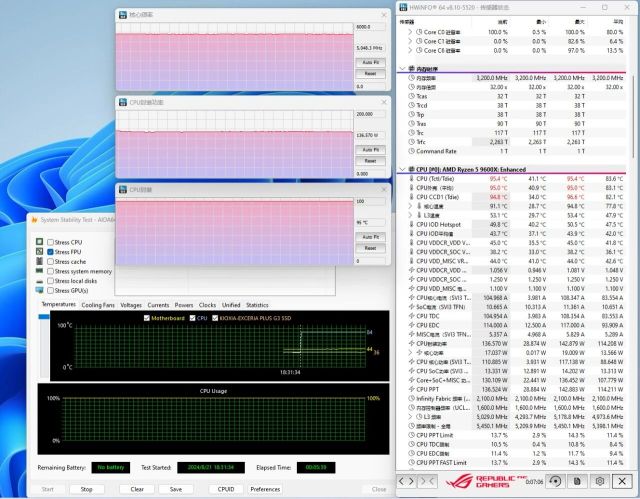Click the CPU chip icon beside Stress CPU

[40, 242]
